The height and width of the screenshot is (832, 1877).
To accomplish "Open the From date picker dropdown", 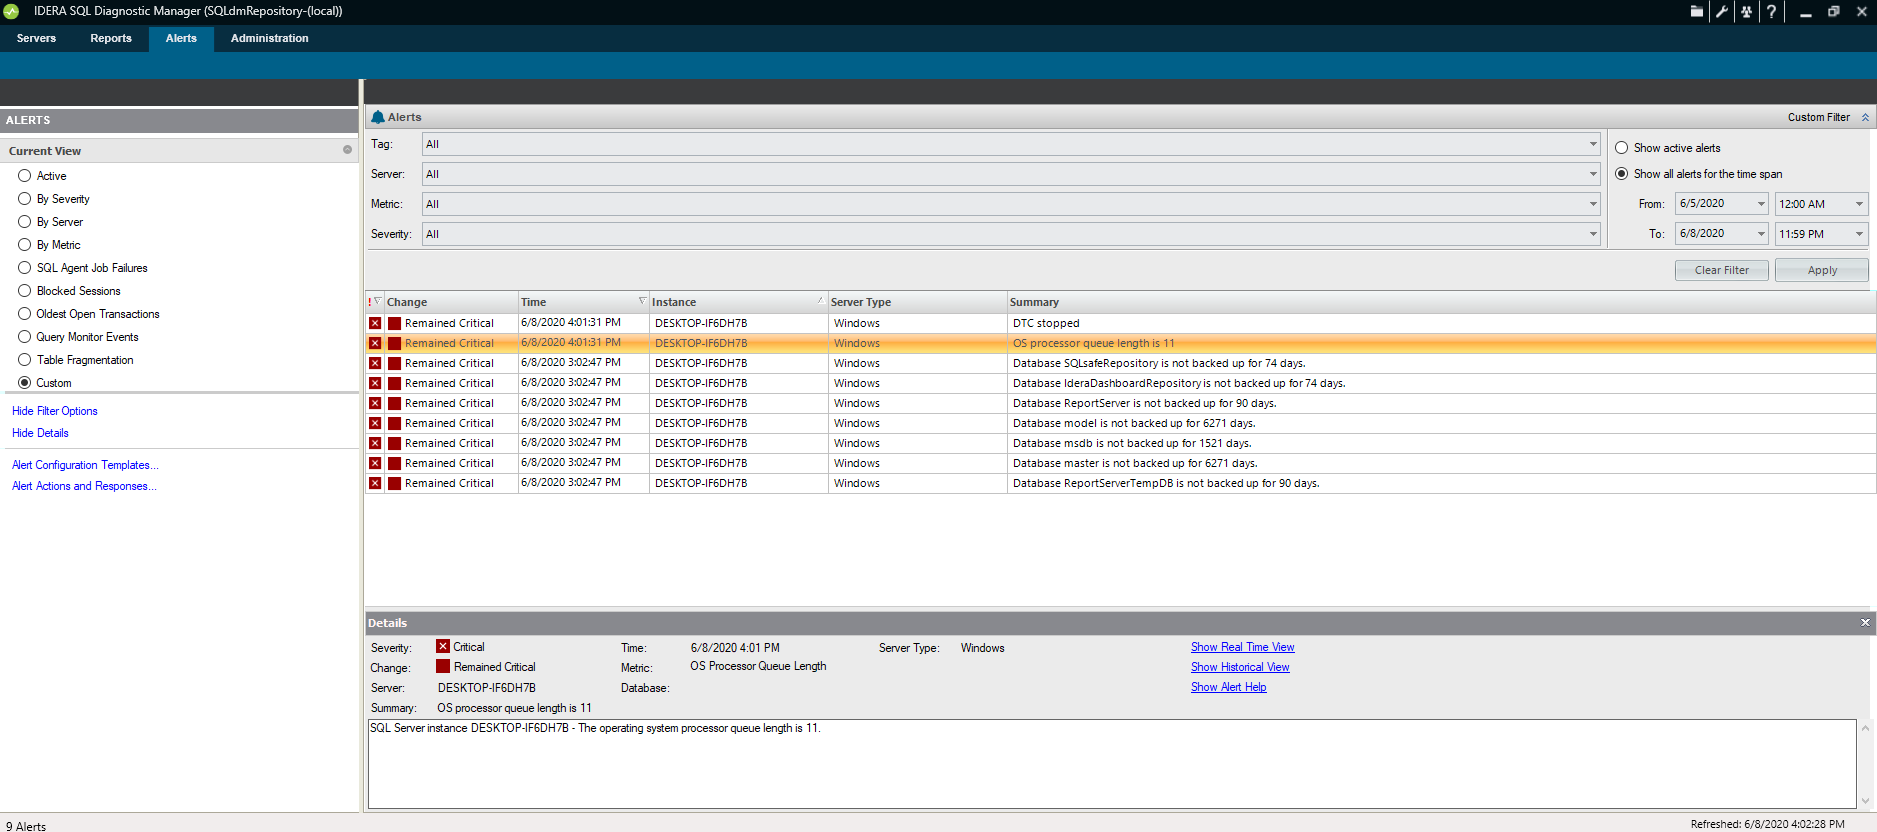I will [x=1761, y=204].
